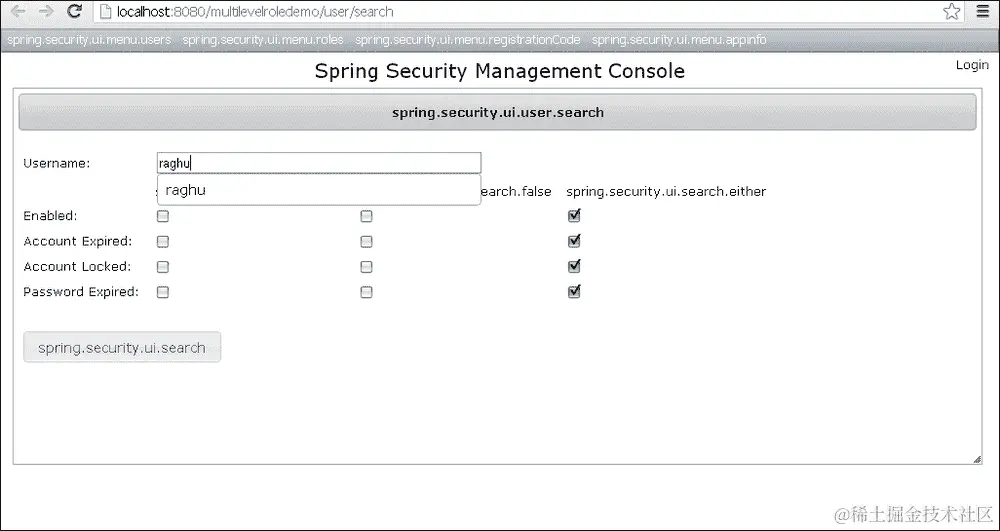Image resolution: width=1000 pixels, height=531 pixels.
Task: Click the Account Expired: label
Action: [77, 242]
